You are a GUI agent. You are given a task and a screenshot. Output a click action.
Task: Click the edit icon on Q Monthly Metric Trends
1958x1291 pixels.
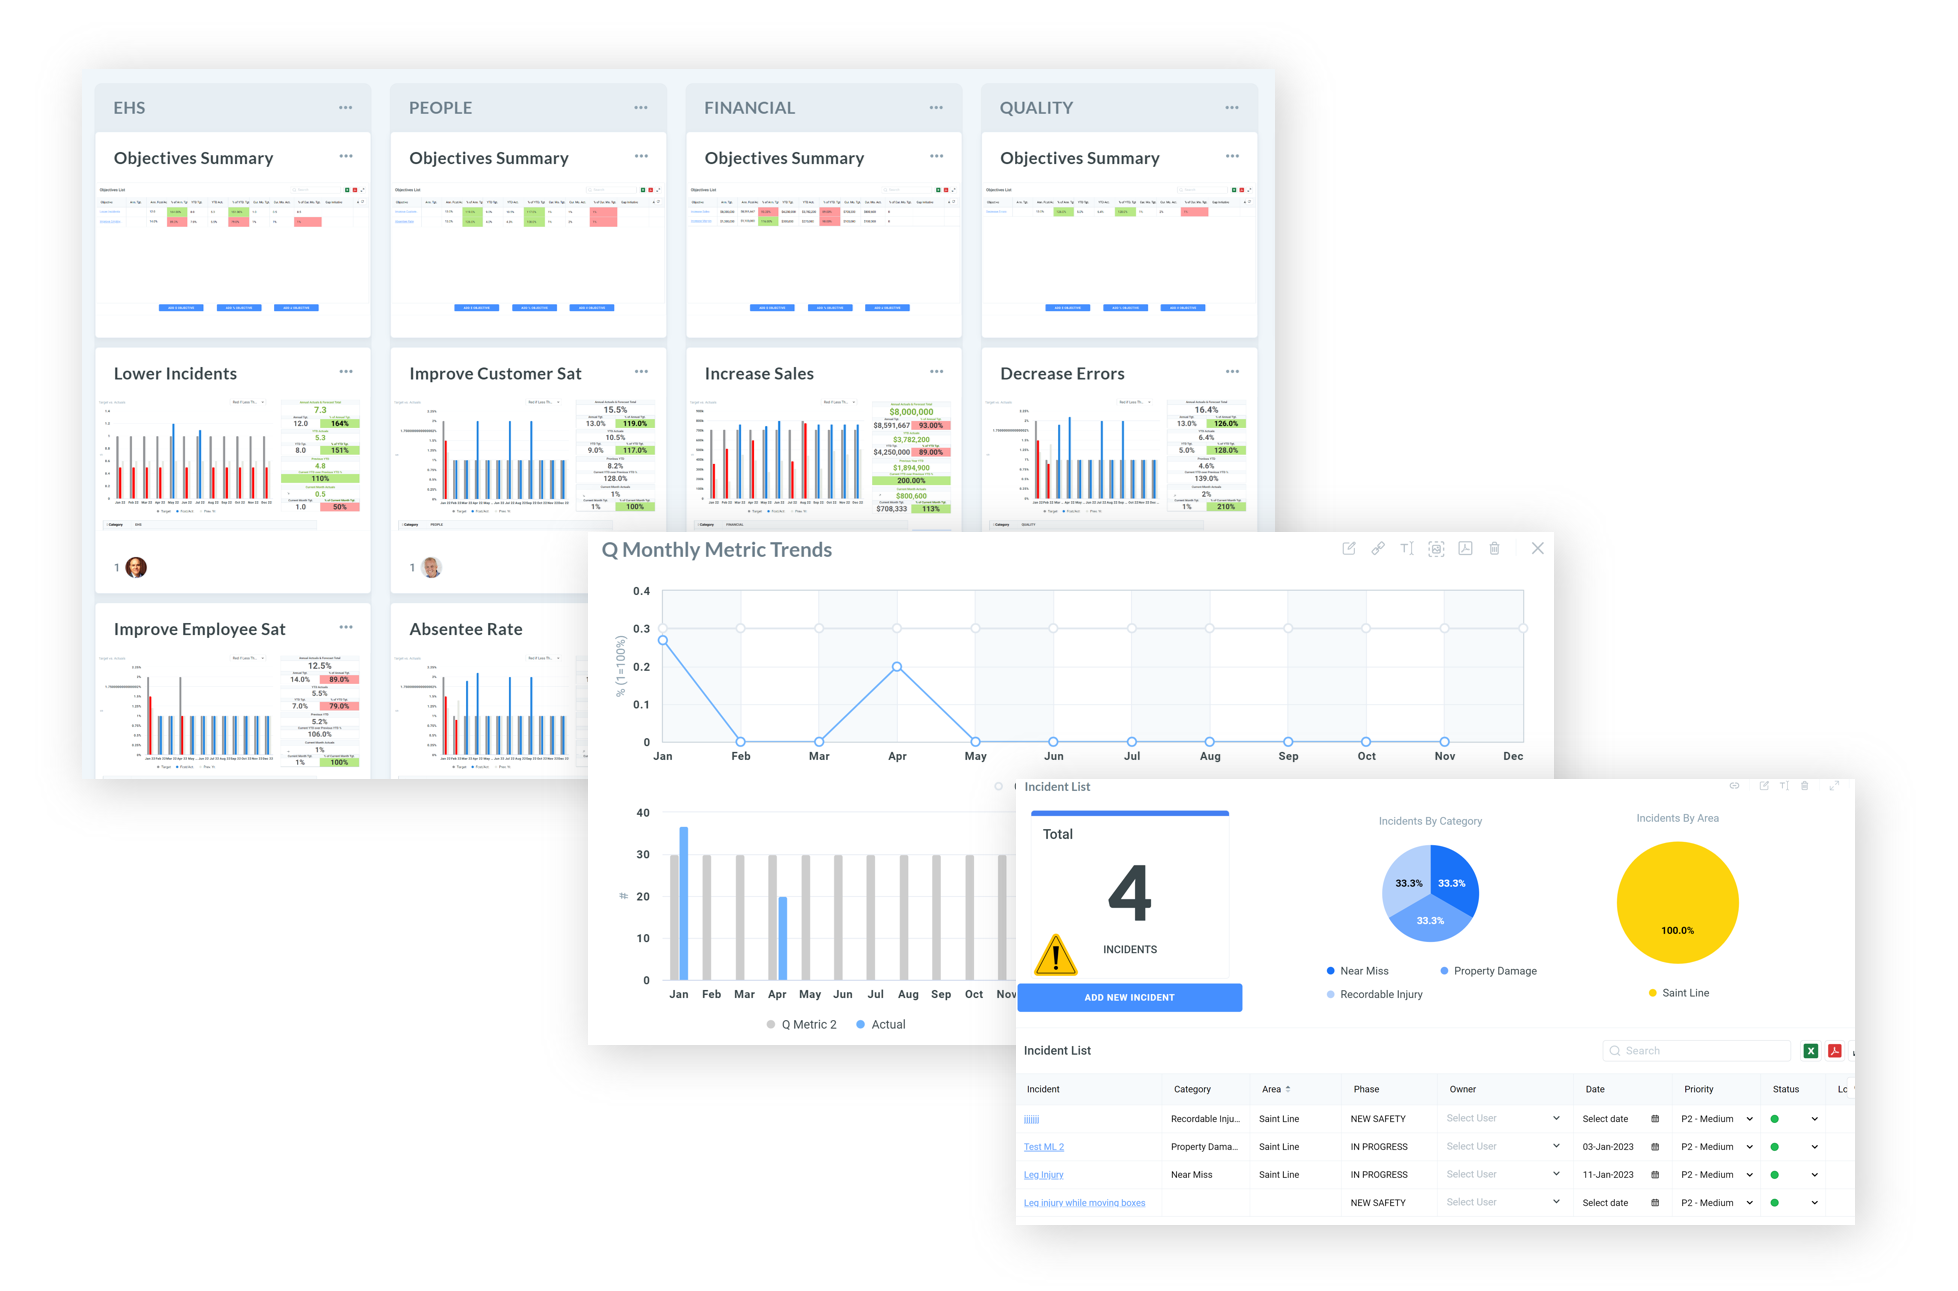click(1348, 548)
